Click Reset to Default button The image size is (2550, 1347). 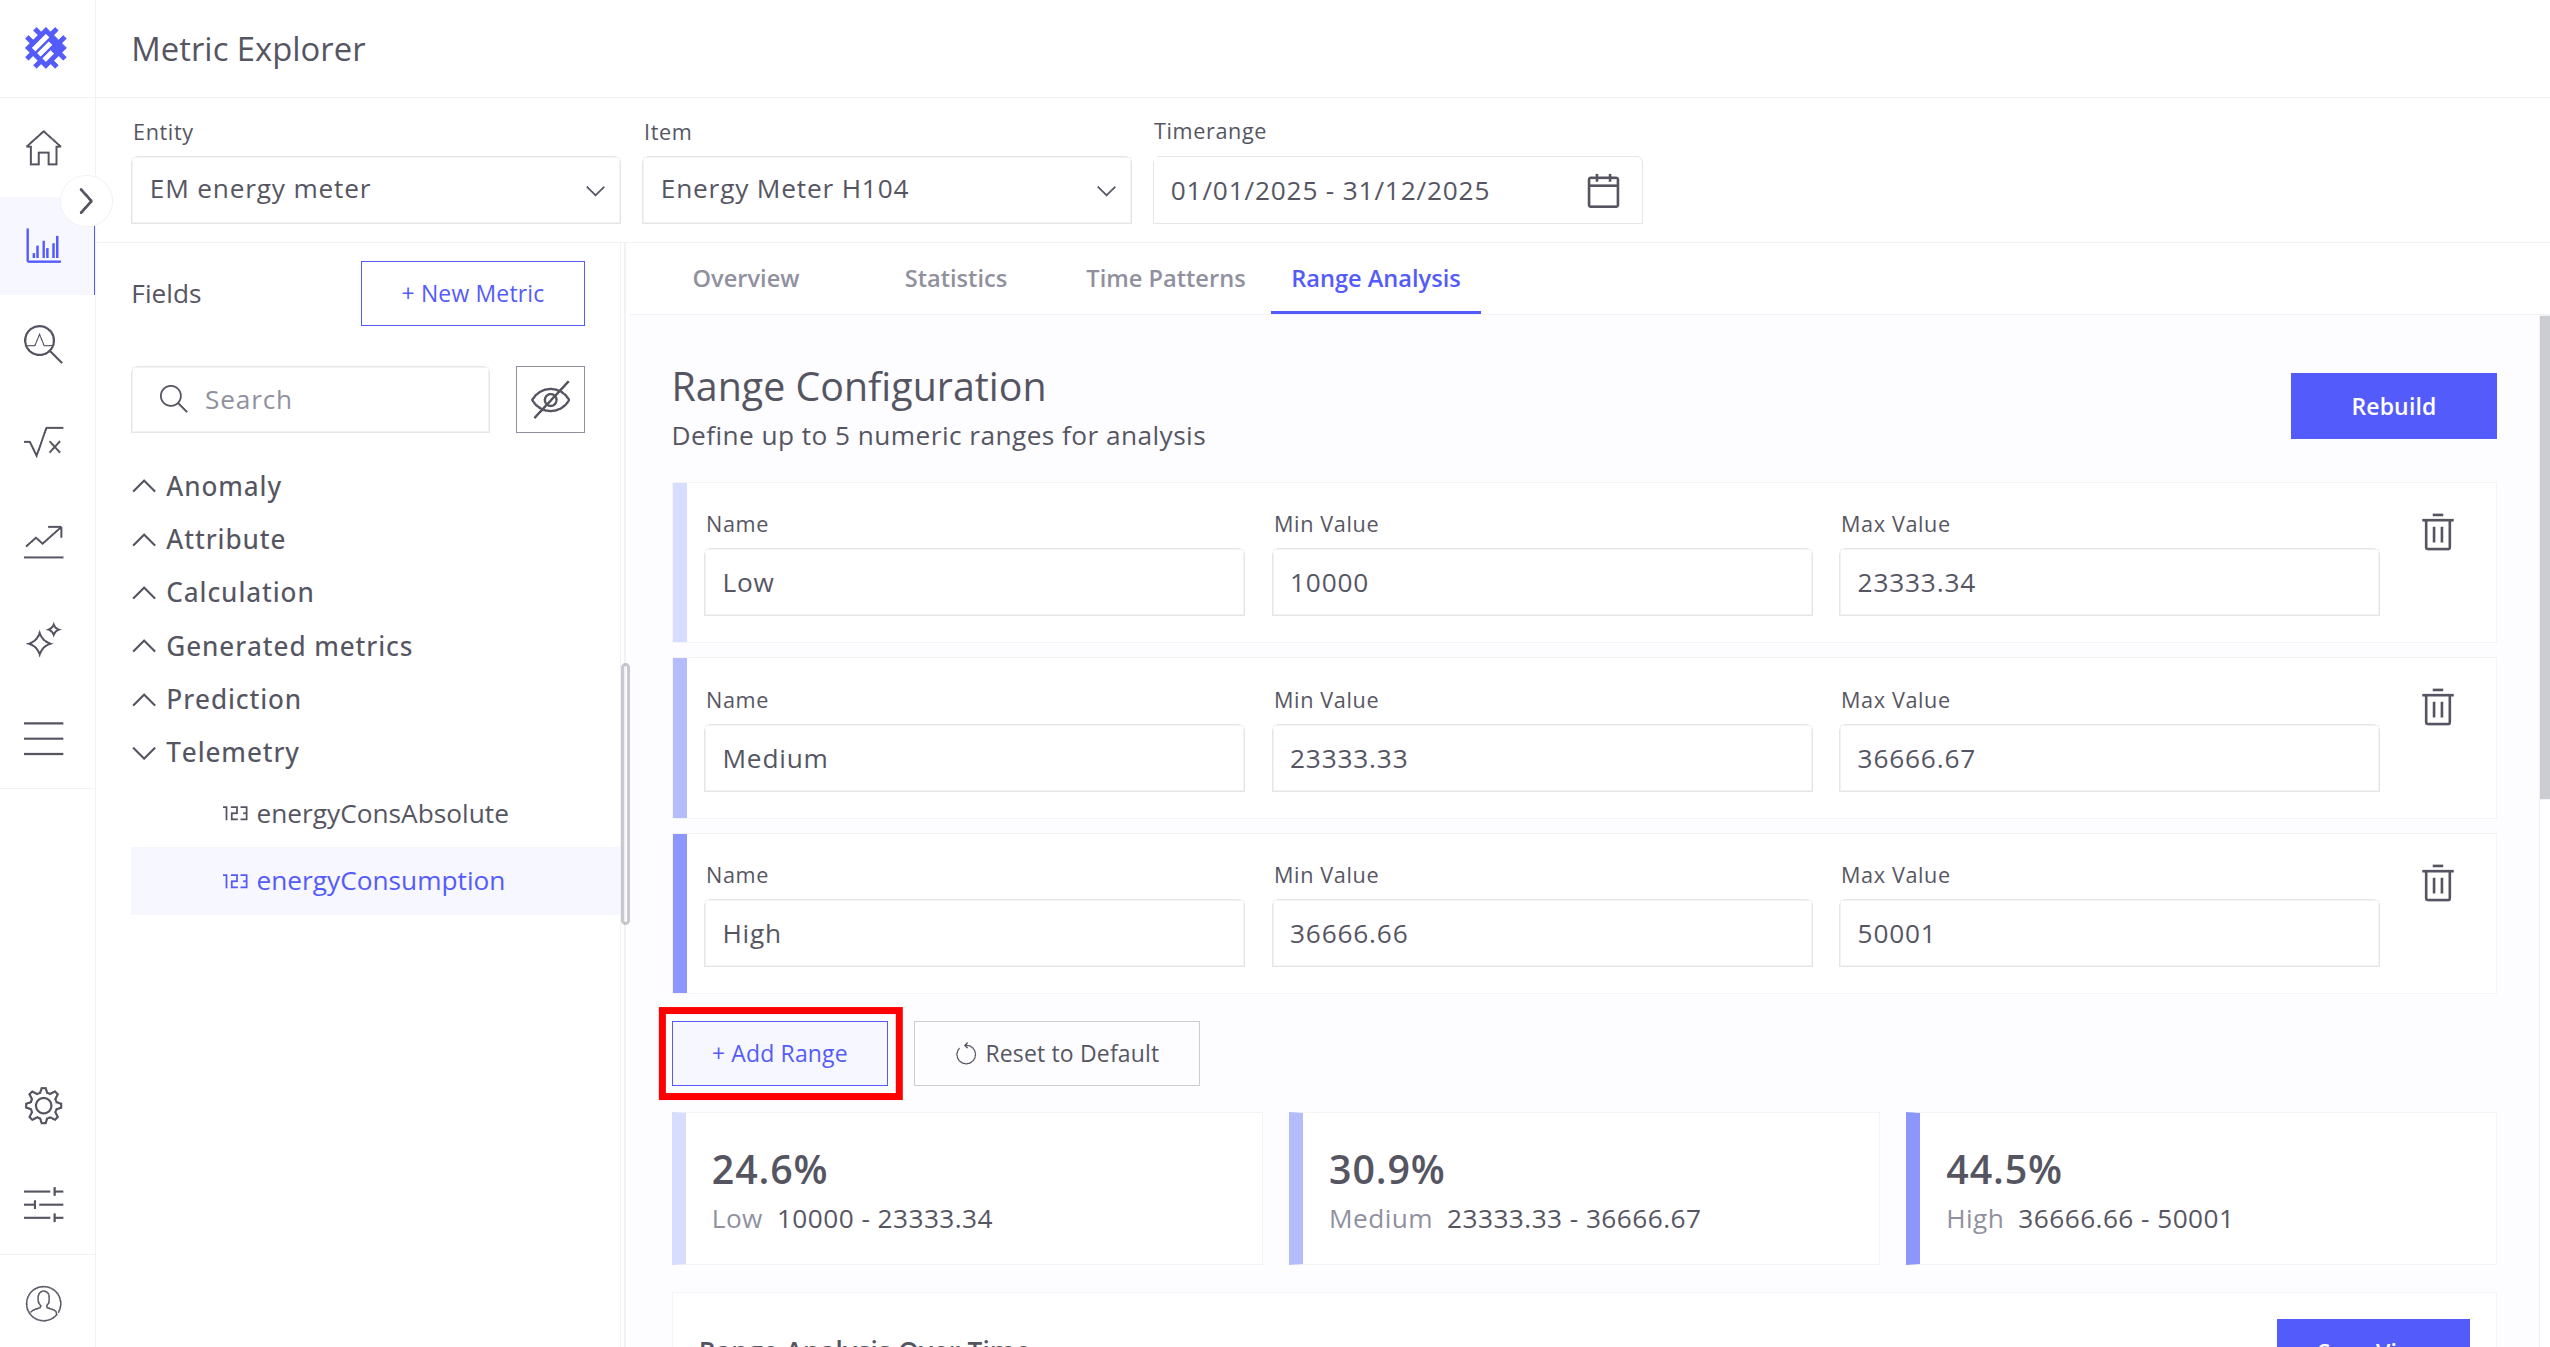[x=1056, y=1053]
